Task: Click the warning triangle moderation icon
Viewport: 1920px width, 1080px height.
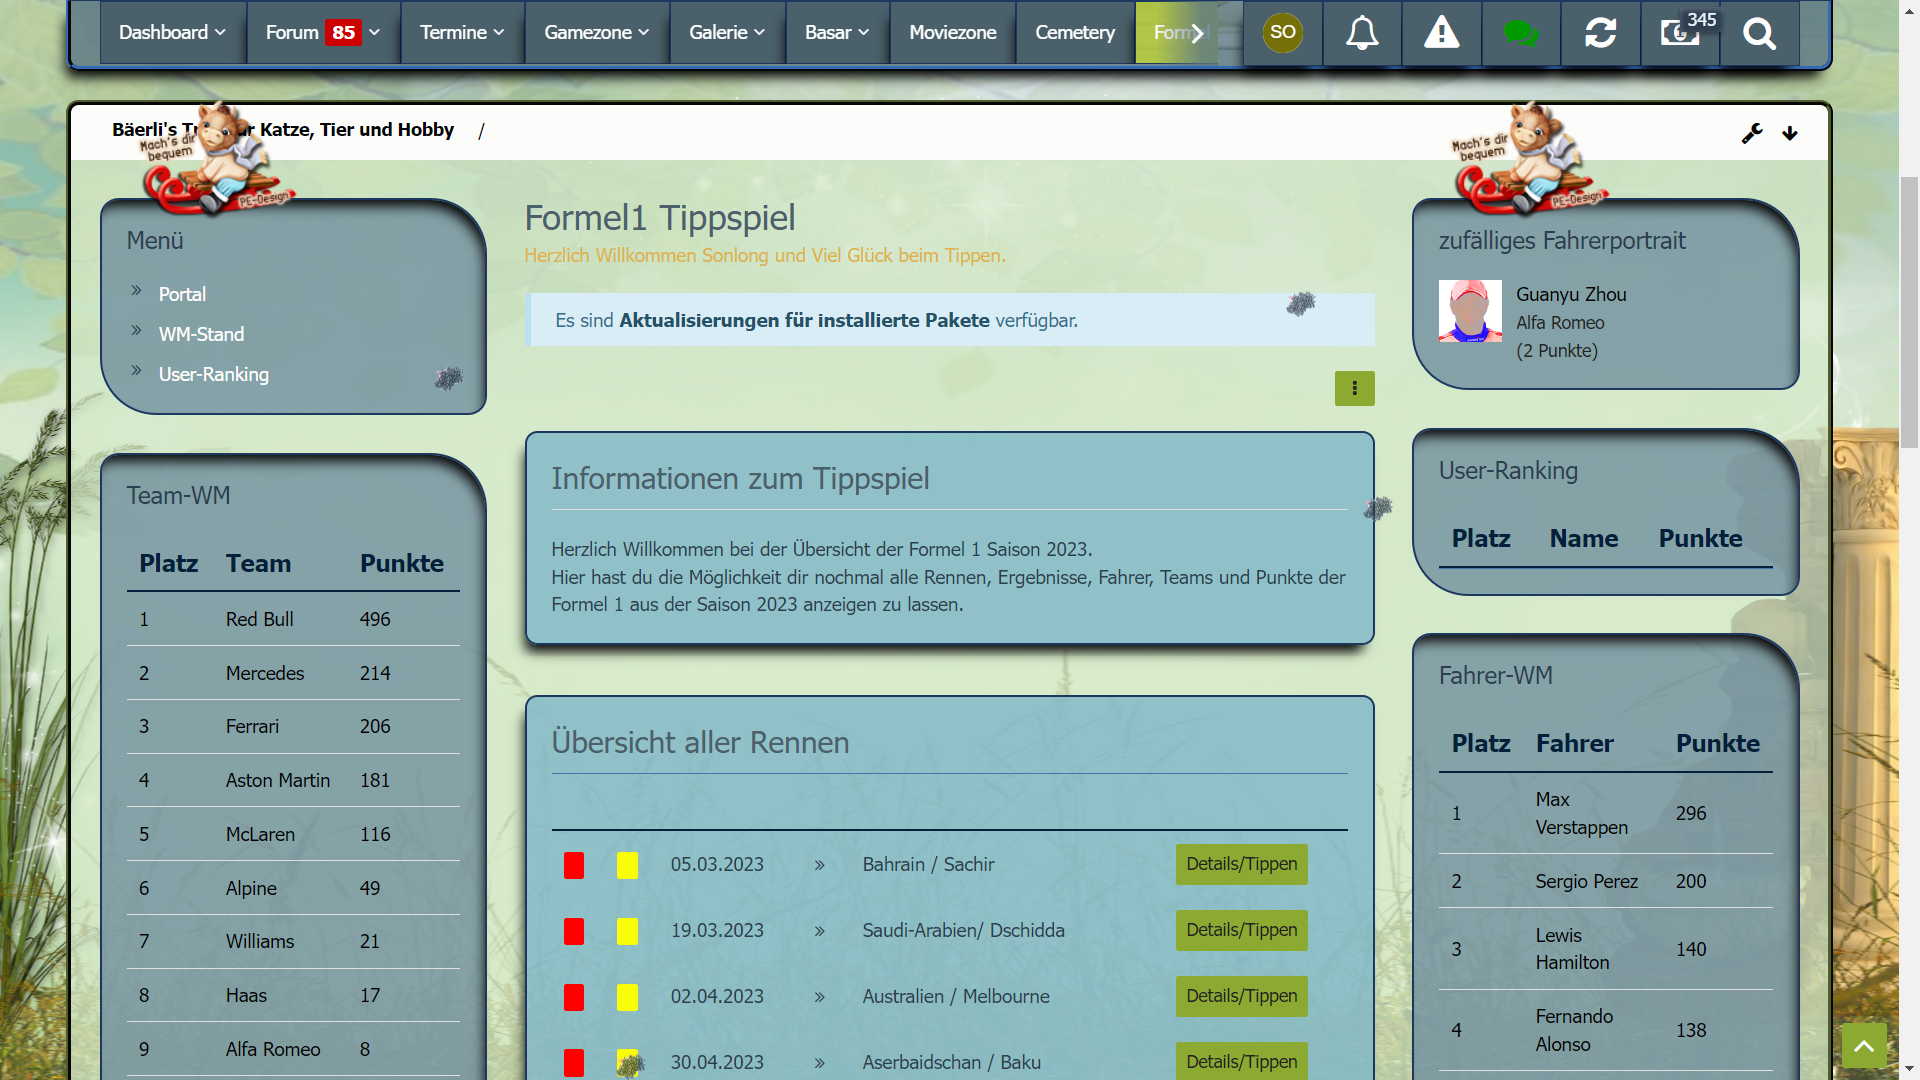Action: coord(1441,33)
